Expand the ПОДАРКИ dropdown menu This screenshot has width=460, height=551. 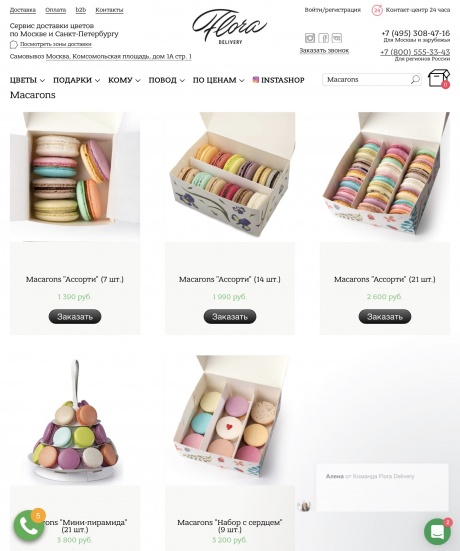pos(76,80)
